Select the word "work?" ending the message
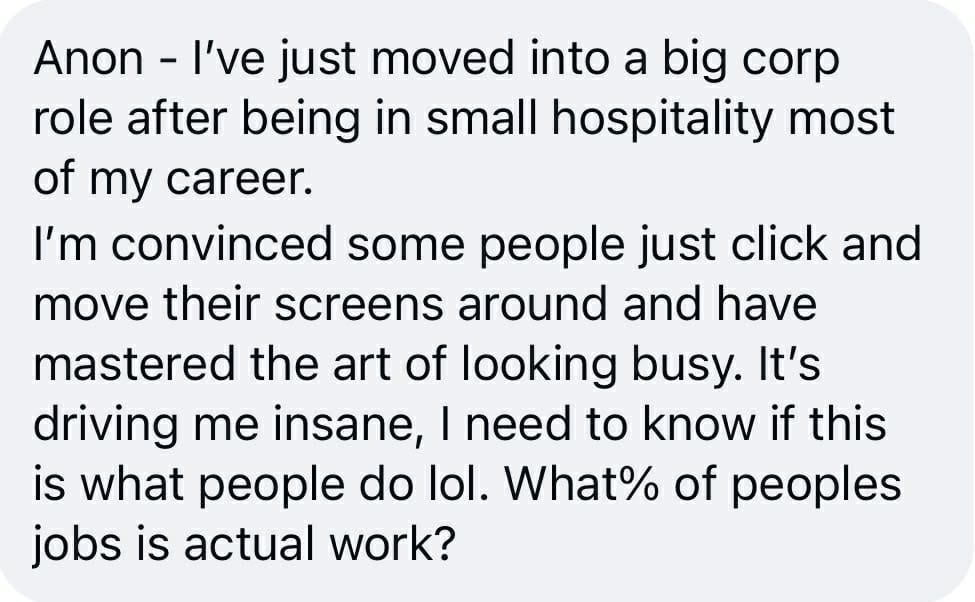The width and height of the screenshot is (975, 602). pyautogui.click(x=392, y=545)
